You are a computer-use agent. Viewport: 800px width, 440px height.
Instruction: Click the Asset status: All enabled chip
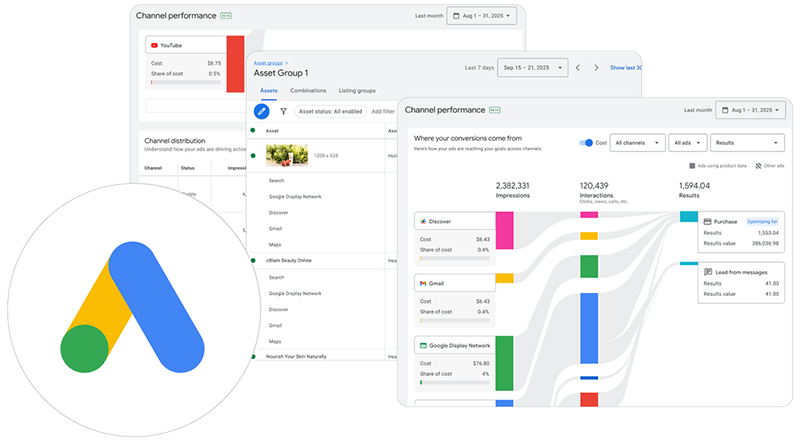click(330, 111)
